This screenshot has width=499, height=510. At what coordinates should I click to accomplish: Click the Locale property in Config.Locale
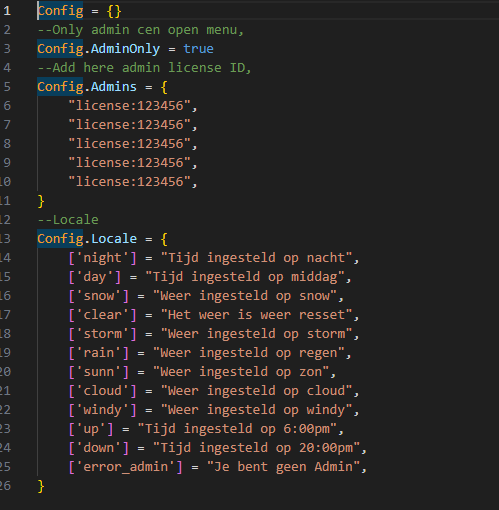coord(114,239)
